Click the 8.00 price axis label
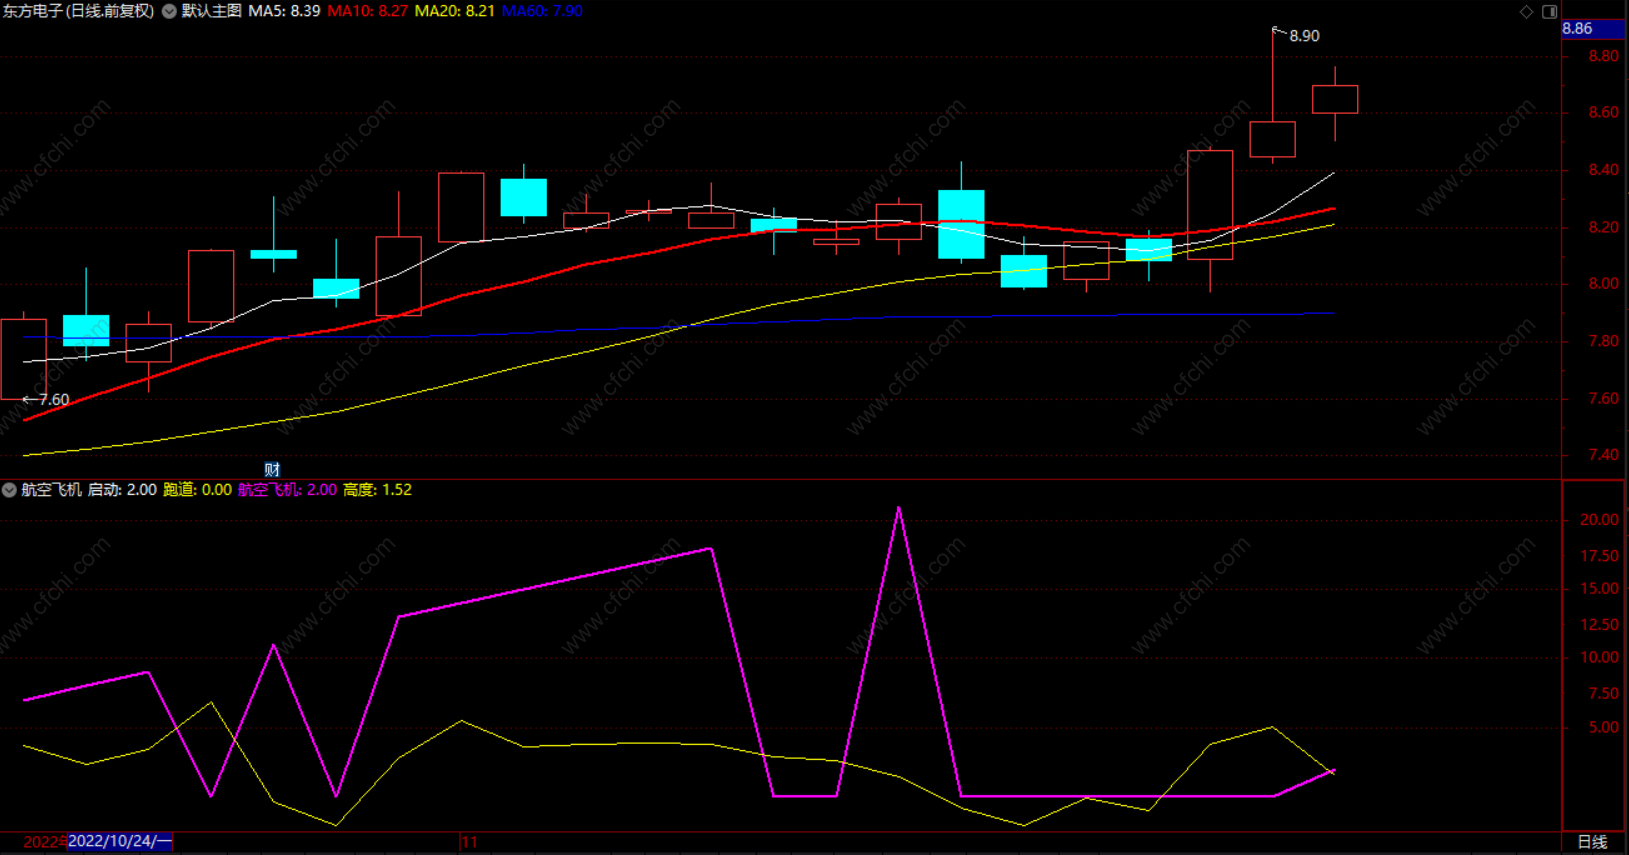The image size is (1629, 855). click(1603, 284)
